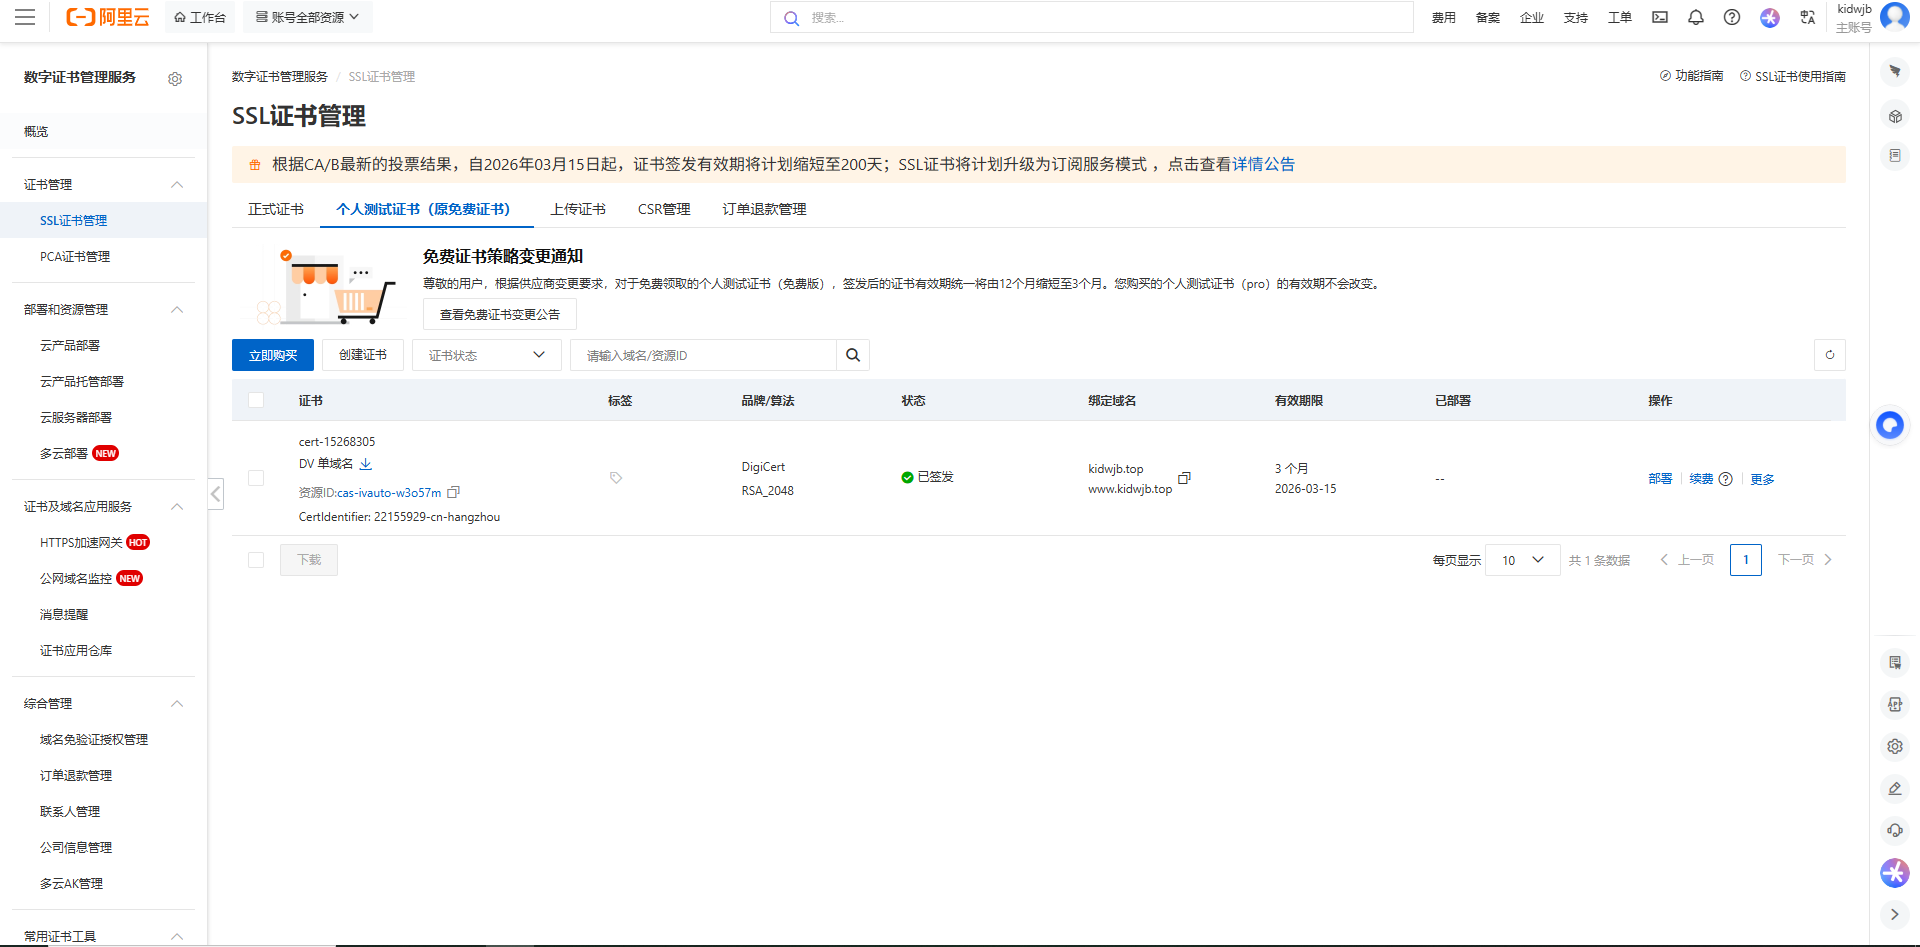Screen dimensions: 1920x947
Task: Click the refresh icon above the table
Action: (1829, 355)
